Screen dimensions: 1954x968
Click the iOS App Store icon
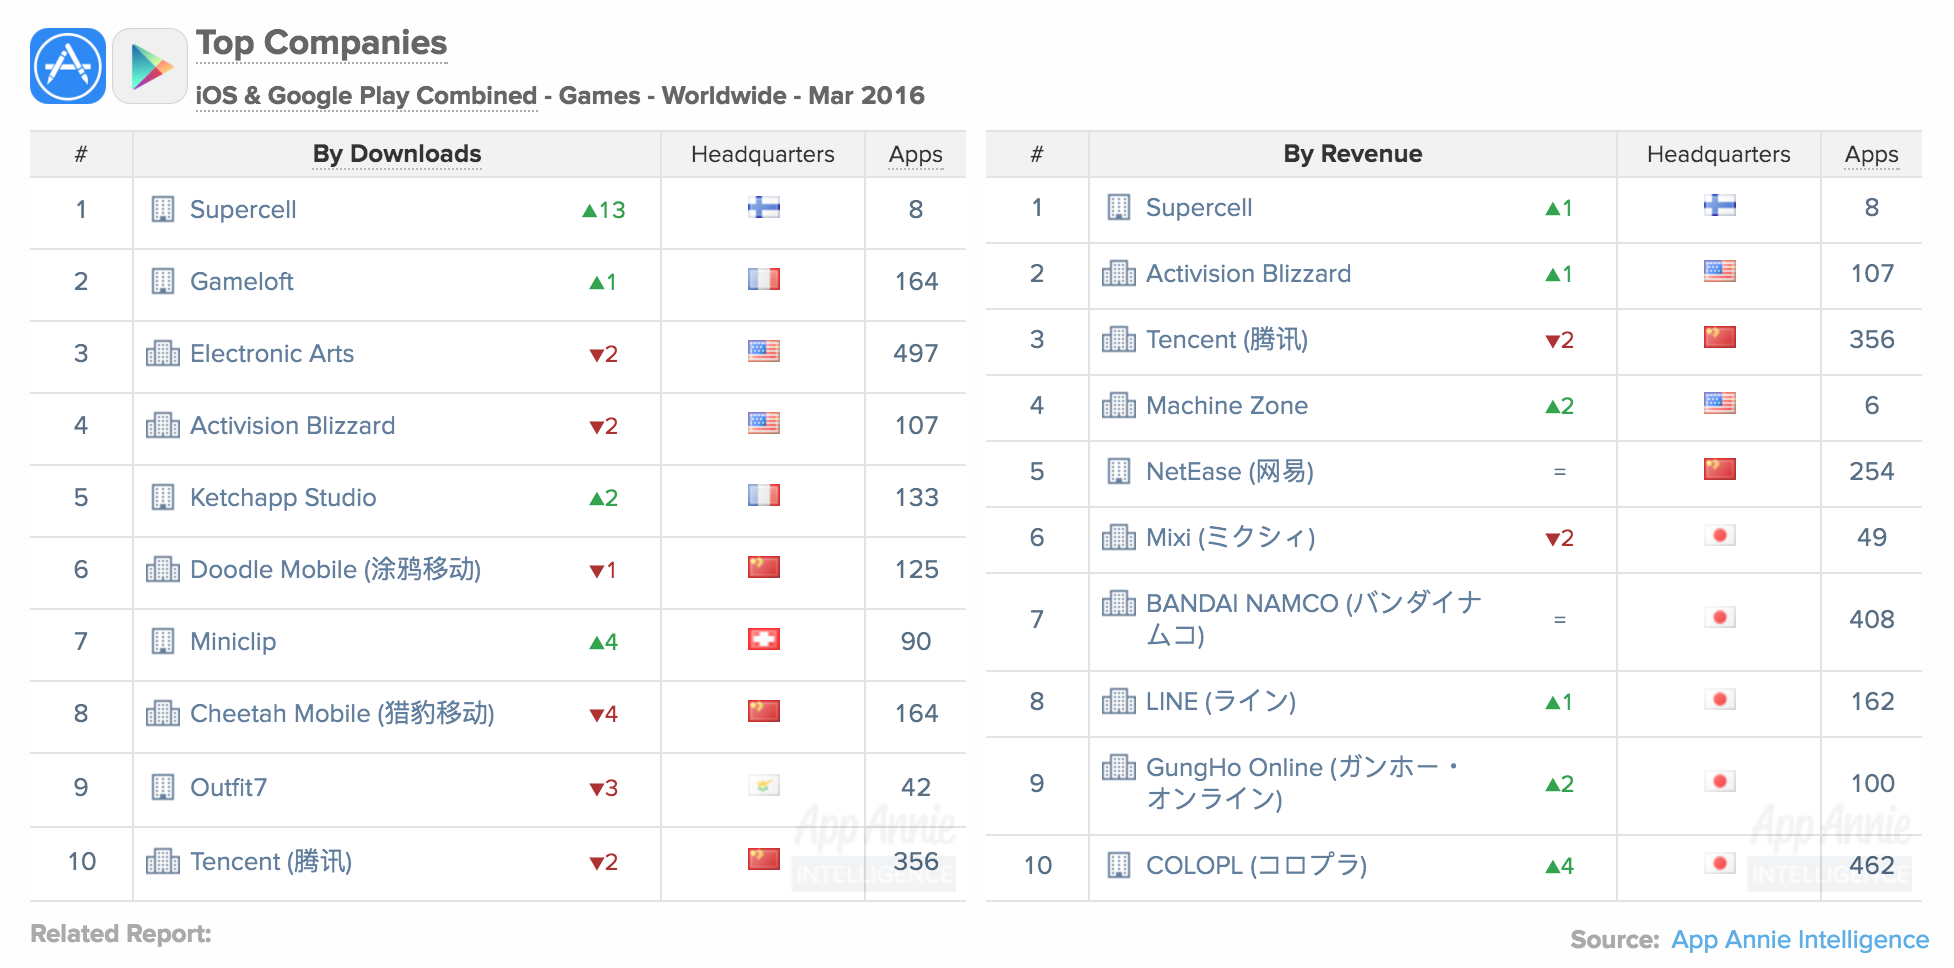(x=68, y=66)
